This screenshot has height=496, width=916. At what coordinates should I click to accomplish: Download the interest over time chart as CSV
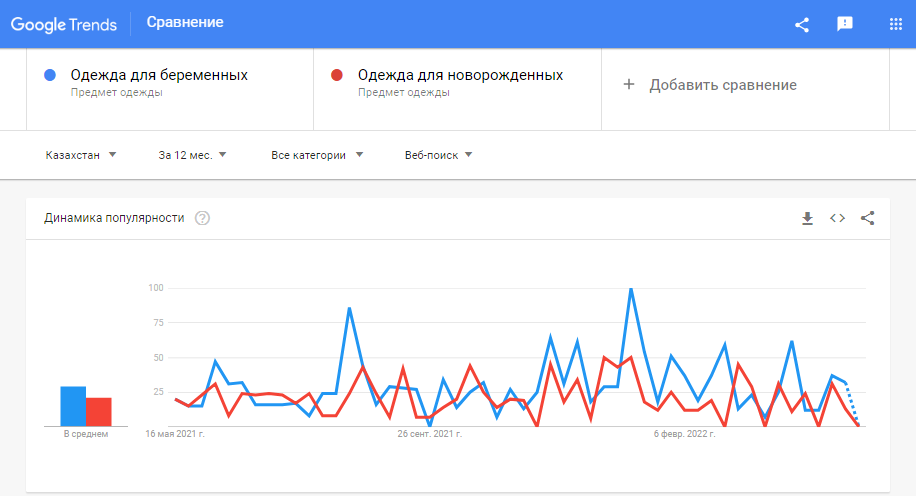tap(808, 218)
